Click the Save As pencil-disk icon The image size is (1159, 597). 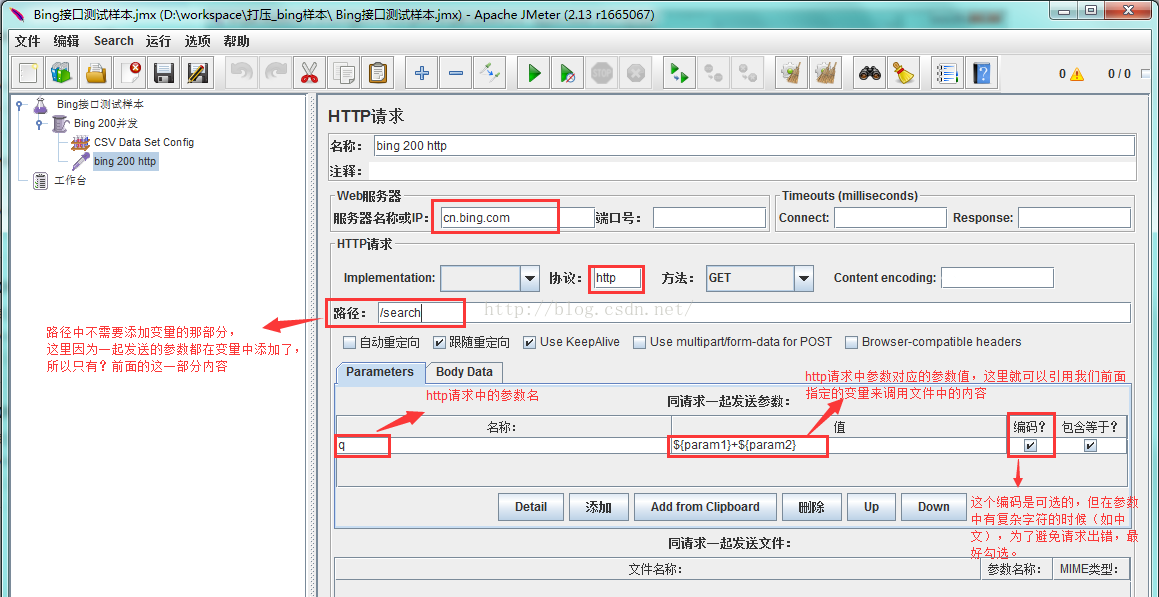click(197, 72)
